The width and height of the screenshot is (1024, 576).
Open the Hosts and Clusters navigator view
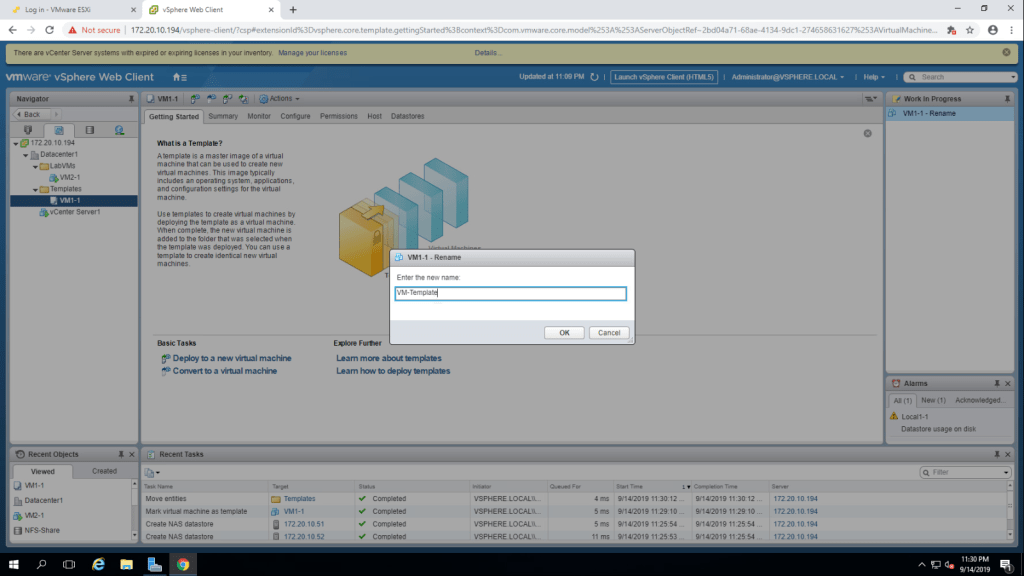pyautogui.click(x=28, y=130)
